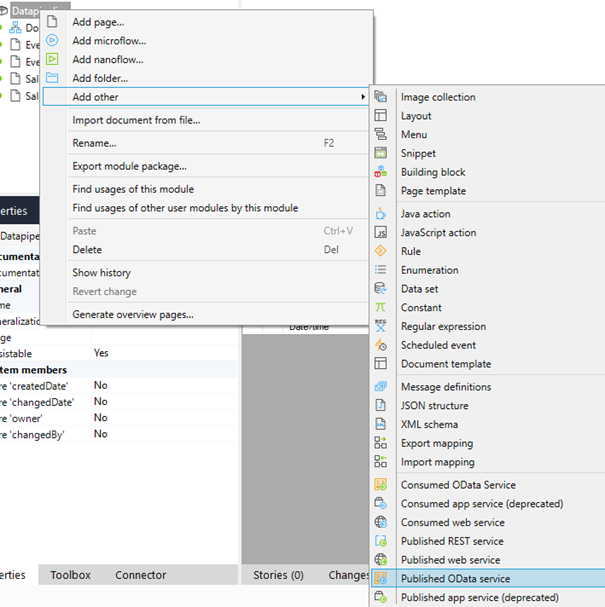Select Published web service entry

coord(450,560)
